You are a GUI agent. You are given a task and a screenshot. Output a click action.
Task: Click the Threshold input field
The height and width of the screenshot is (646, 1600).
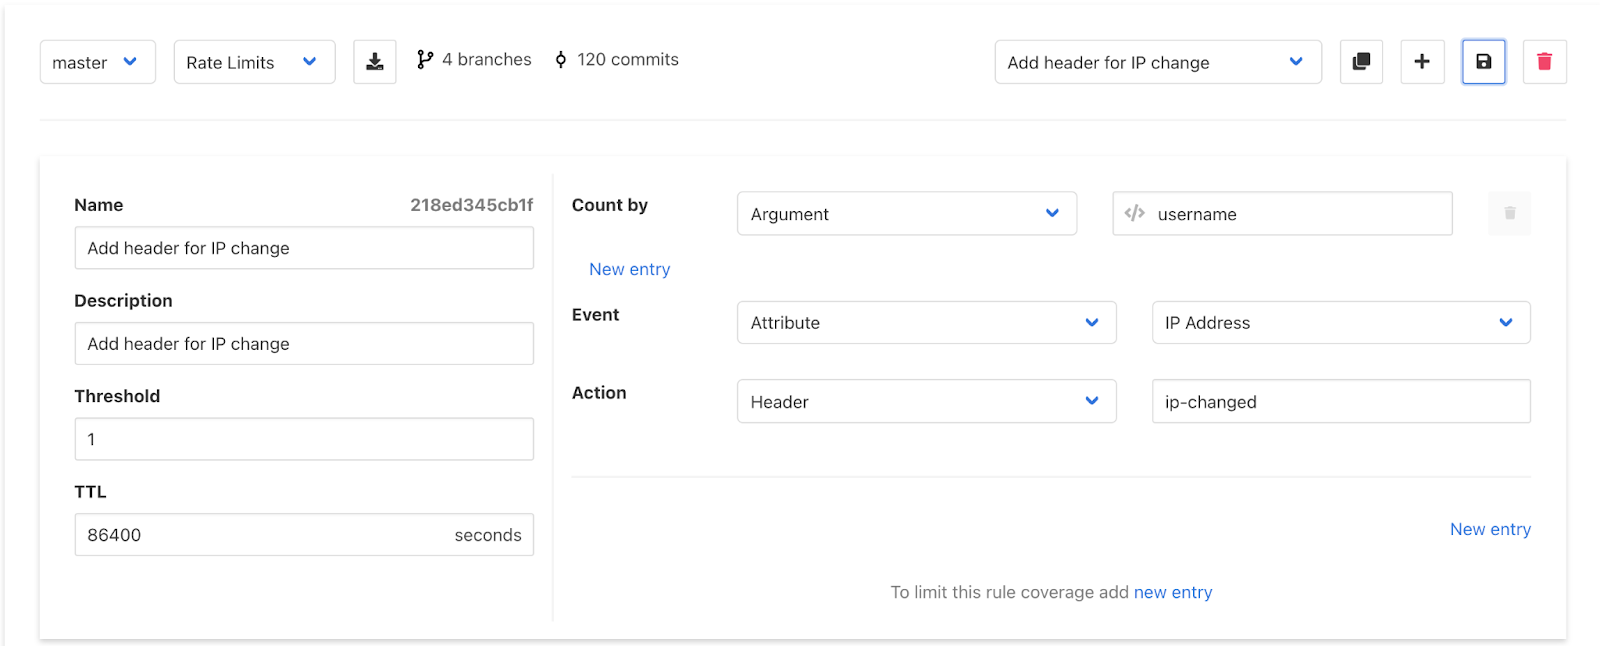click(x=304, y=439)
